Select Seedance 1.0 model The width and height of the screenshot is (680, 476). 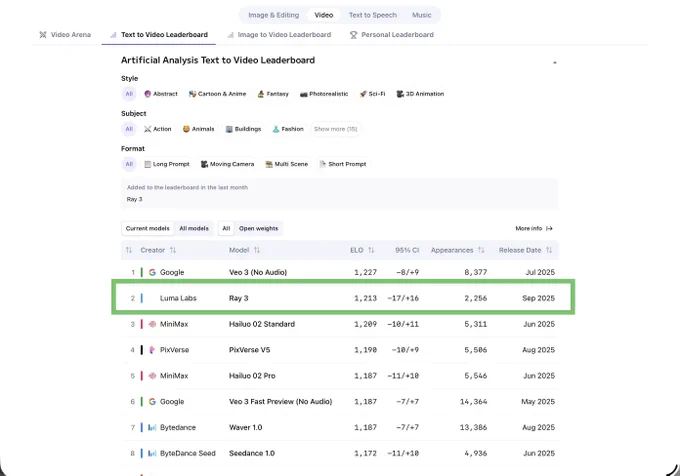[252, 453]
